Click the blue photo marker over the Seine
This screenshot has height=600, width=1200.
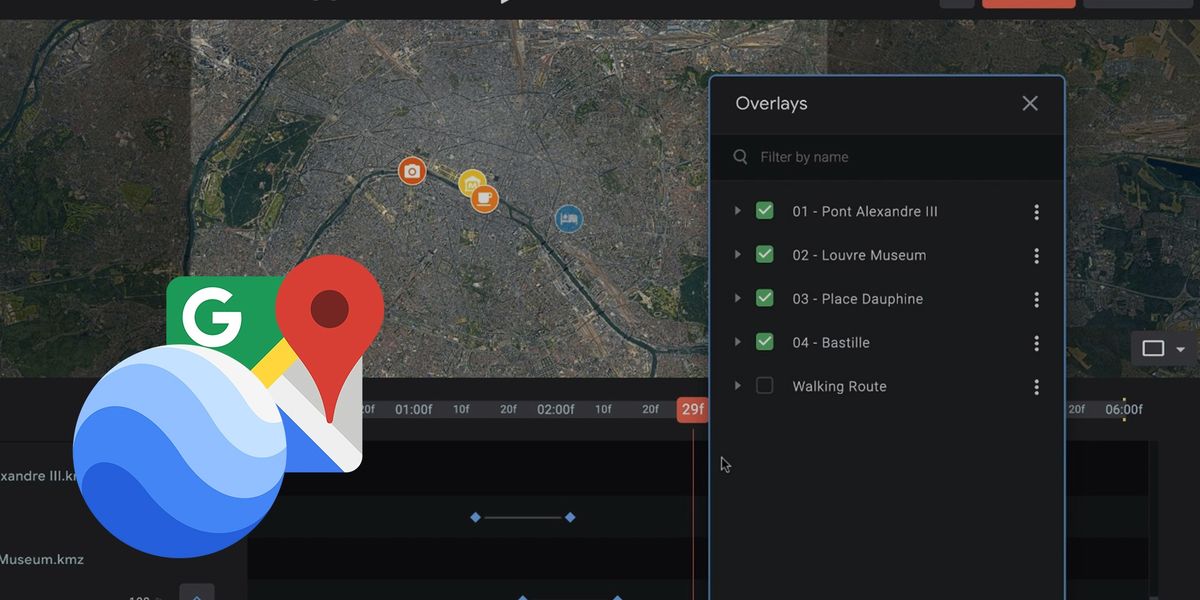[x=569, y=219]
